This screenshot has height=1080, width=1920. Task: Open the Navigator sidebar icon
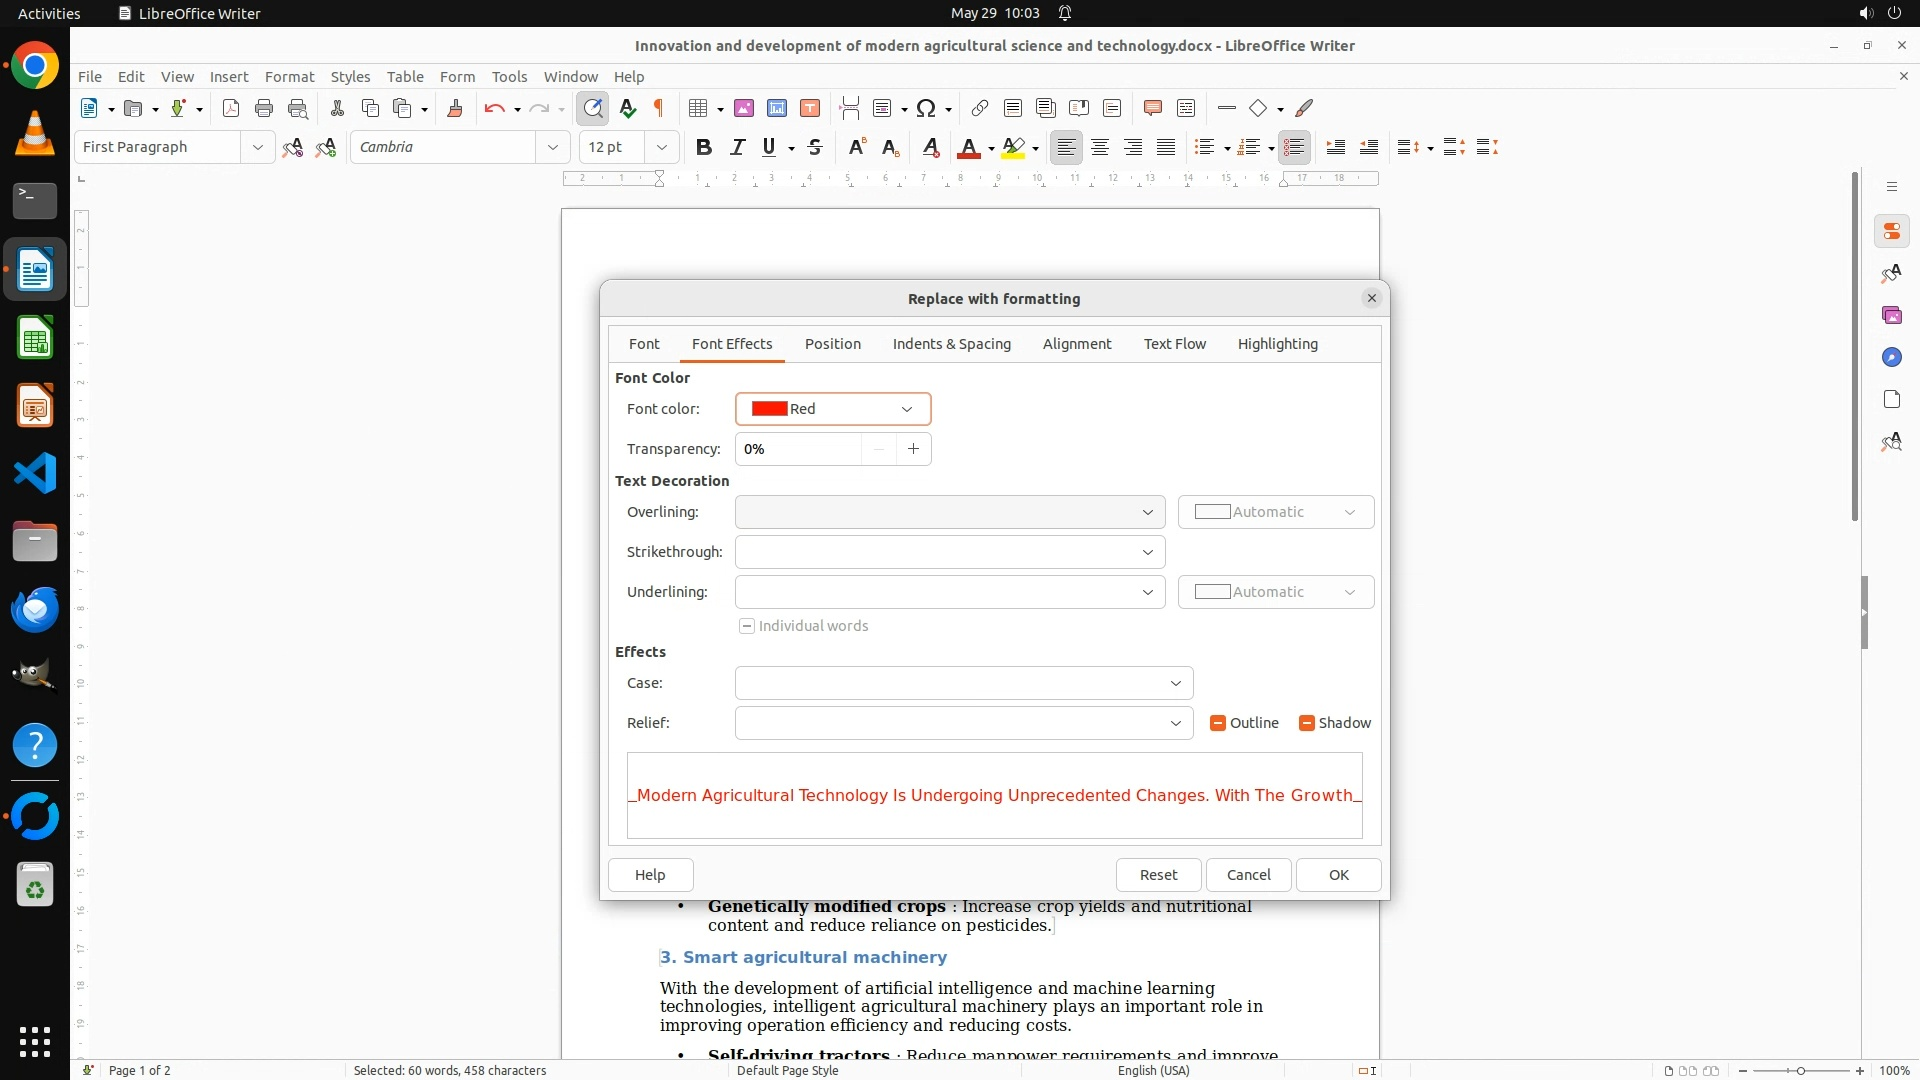click(1891, 357)
